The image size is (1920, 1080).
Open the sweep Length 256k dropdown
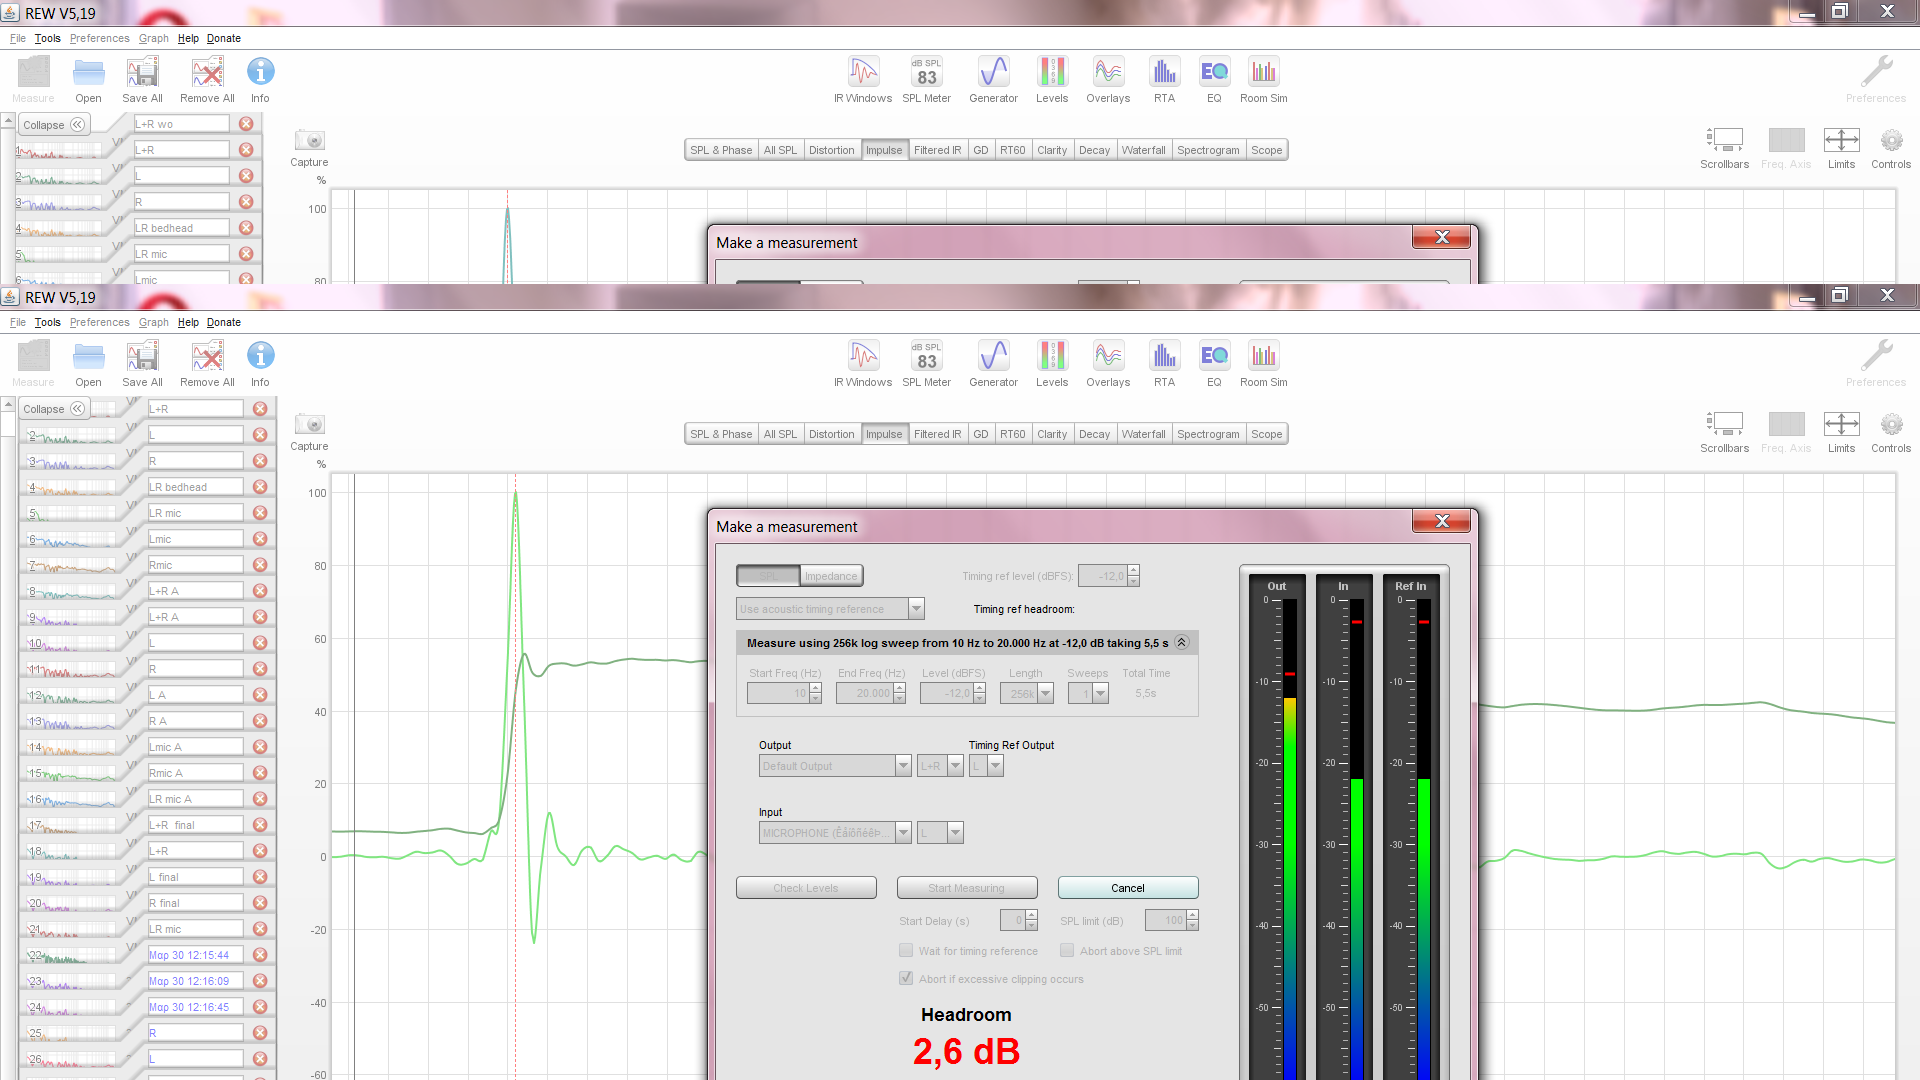coord(1046,693)
